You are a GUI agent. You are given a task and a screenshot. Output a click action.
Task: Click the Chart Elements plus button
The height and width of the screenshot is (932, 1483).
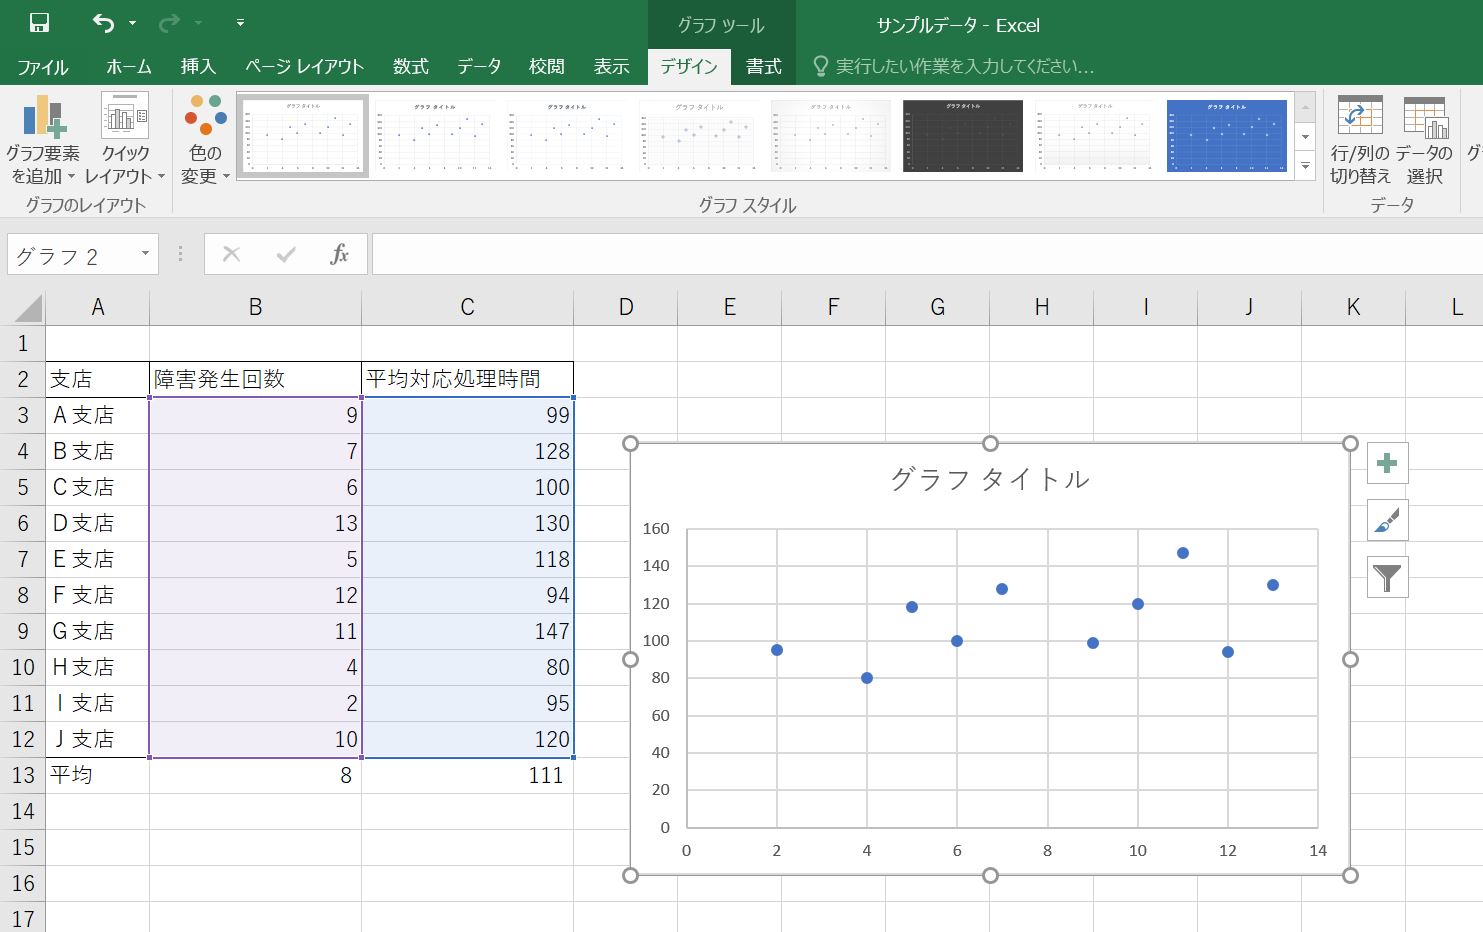[1387, 463]
